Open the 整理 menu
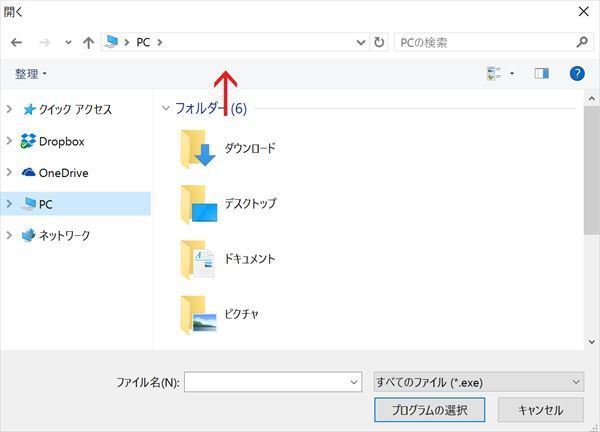600x432 pixels. 31,74
